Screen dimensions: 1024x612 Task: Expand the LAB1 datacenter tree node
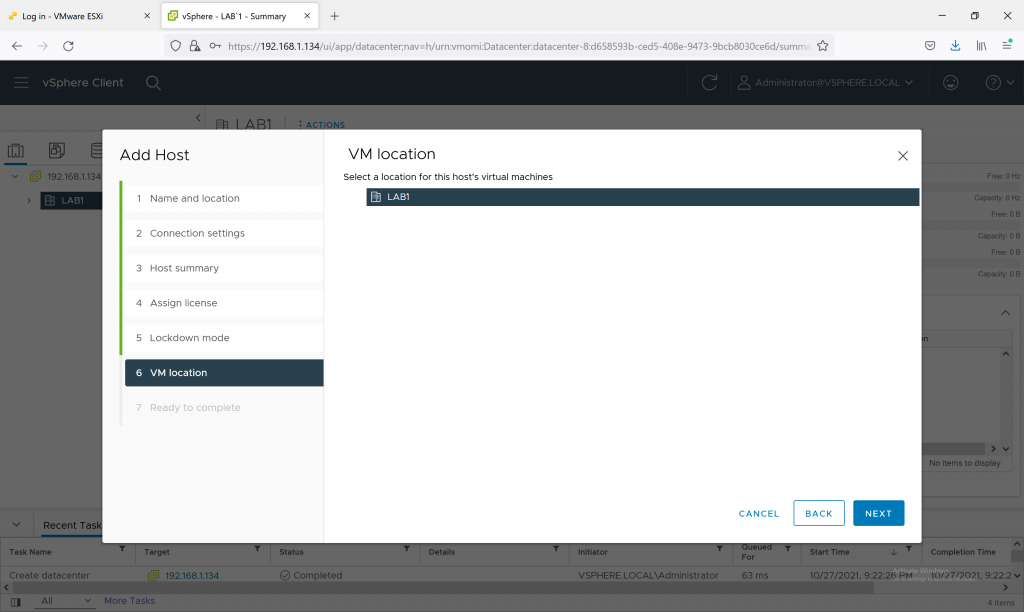[x=29, y=201]
